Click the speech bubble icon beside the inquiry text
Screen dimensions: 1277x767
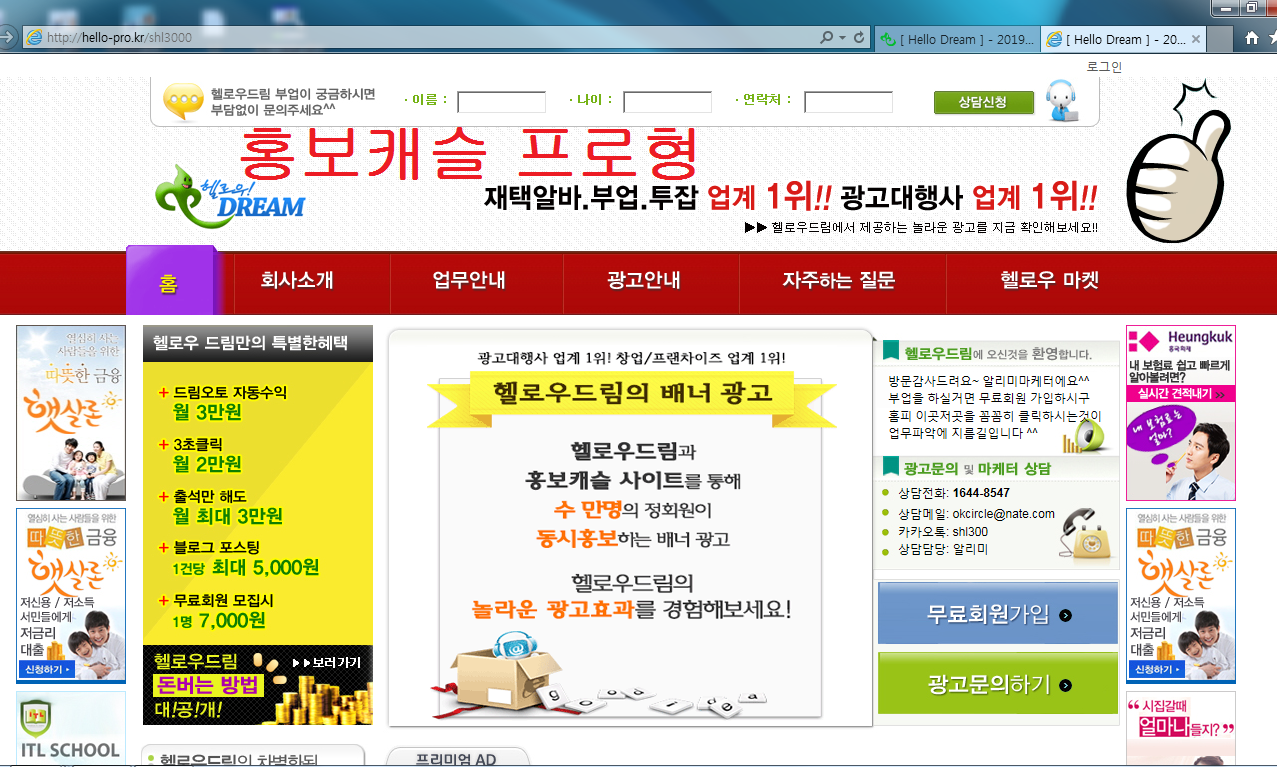click(182, 99)
